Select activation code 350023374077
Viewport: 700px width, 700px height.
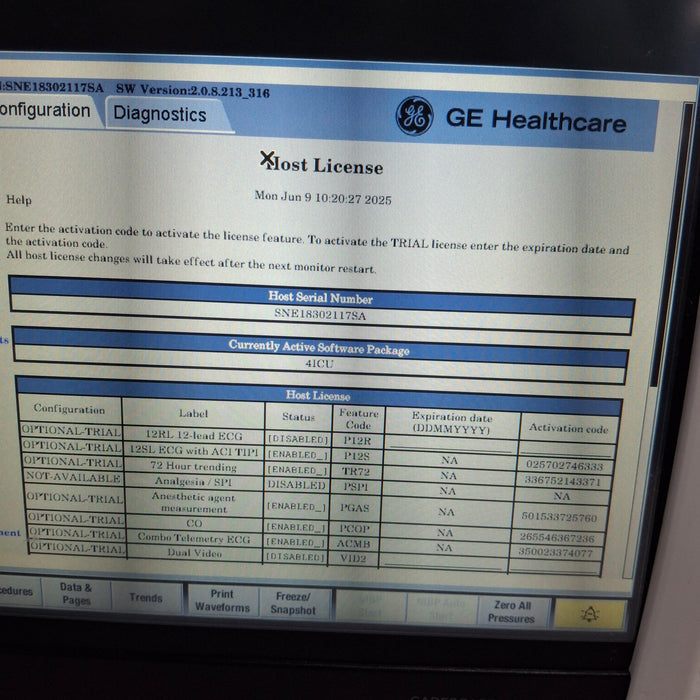click(x=555, y=553)
